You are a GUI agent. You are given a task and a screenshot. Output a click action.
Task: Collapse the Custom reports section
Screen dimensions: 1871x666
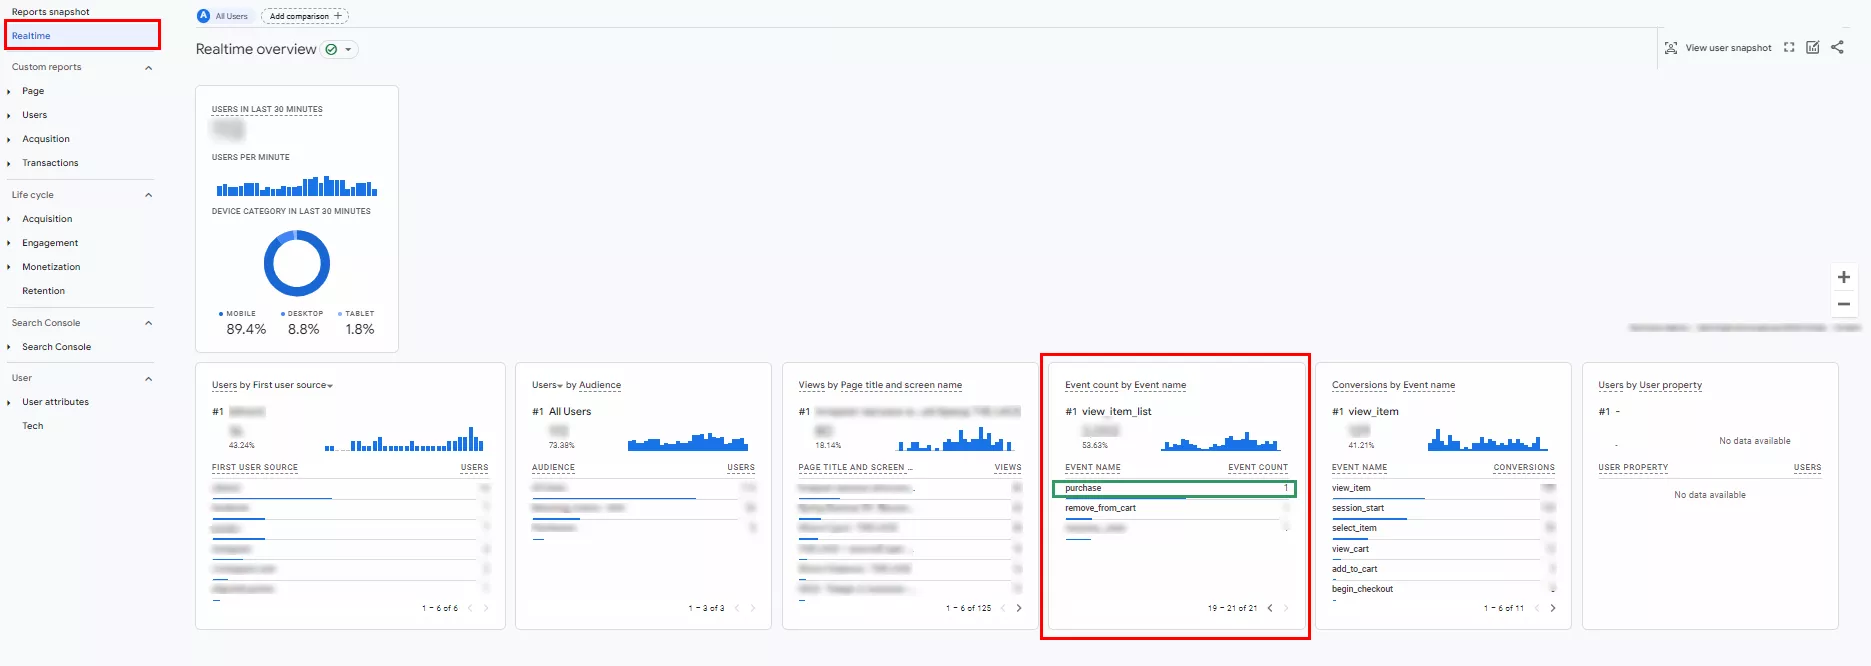[149, 67]
